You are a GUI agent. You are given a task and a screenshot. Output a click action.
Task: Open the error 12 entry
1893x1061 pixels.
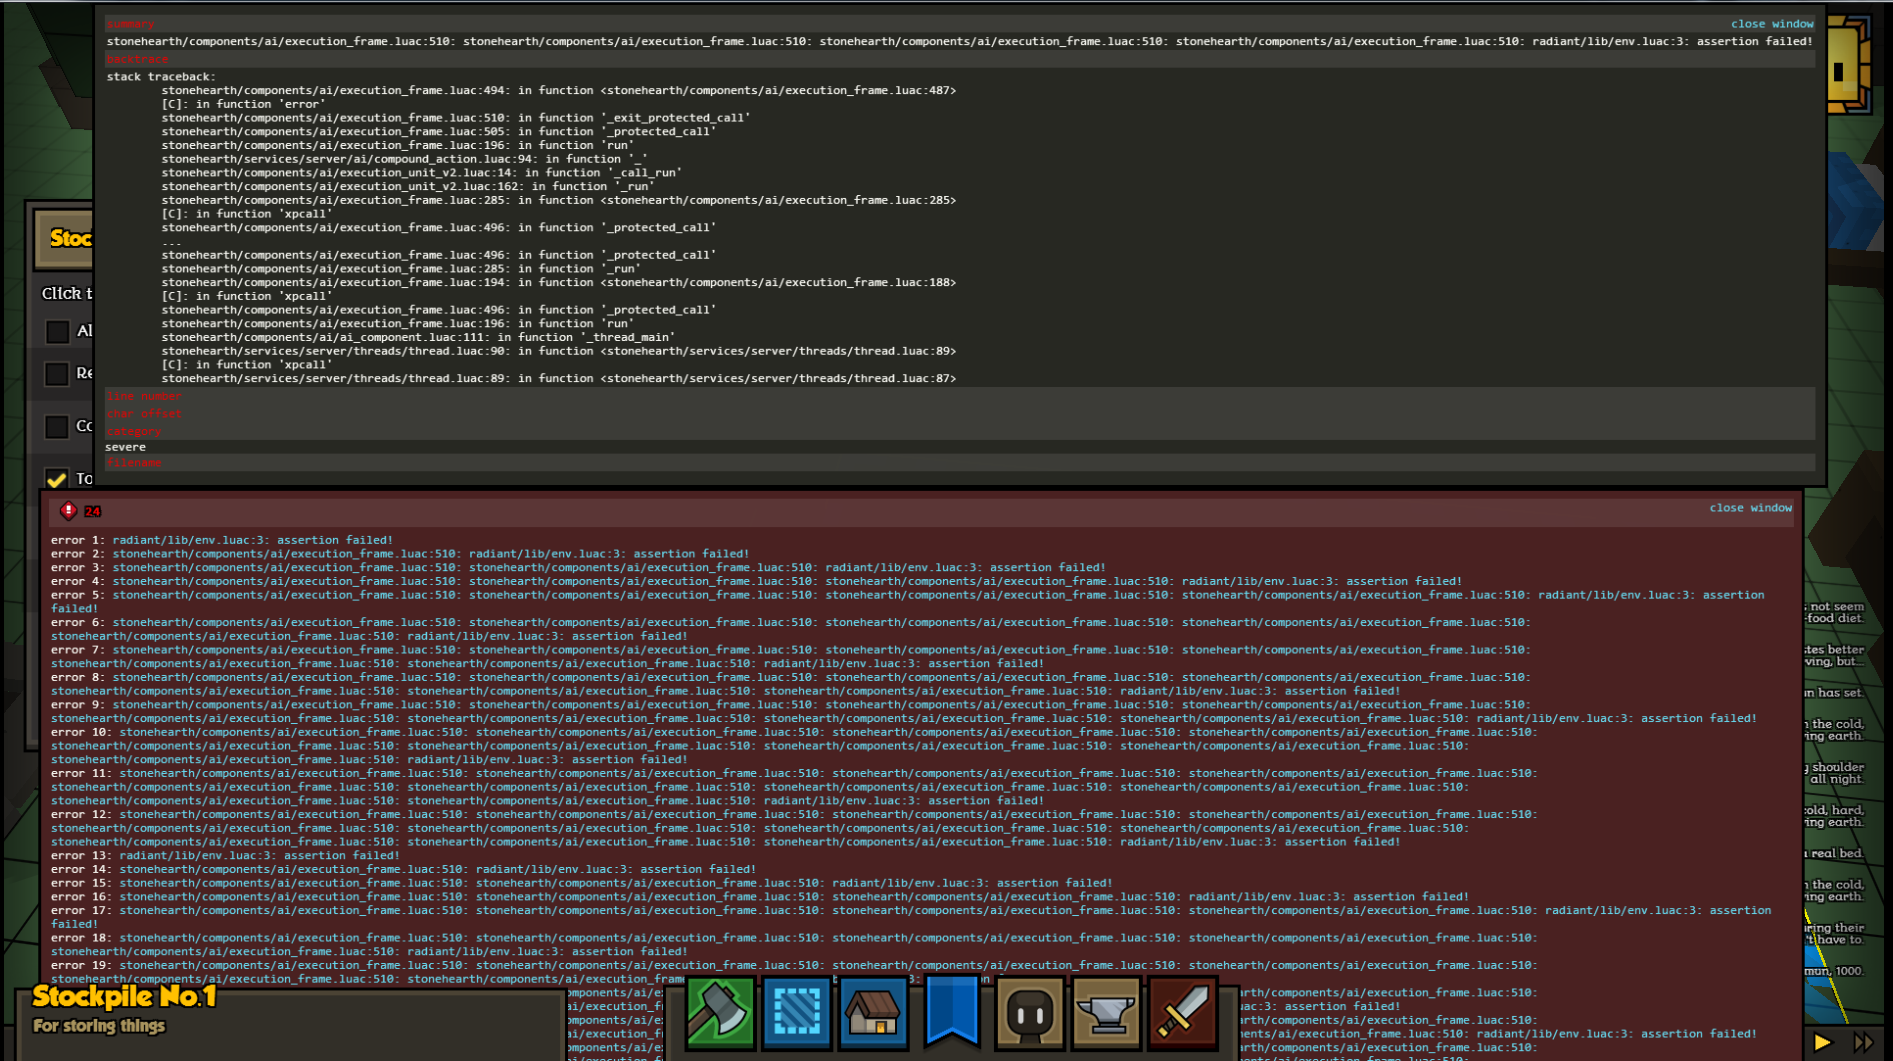[x=794, y=828]
